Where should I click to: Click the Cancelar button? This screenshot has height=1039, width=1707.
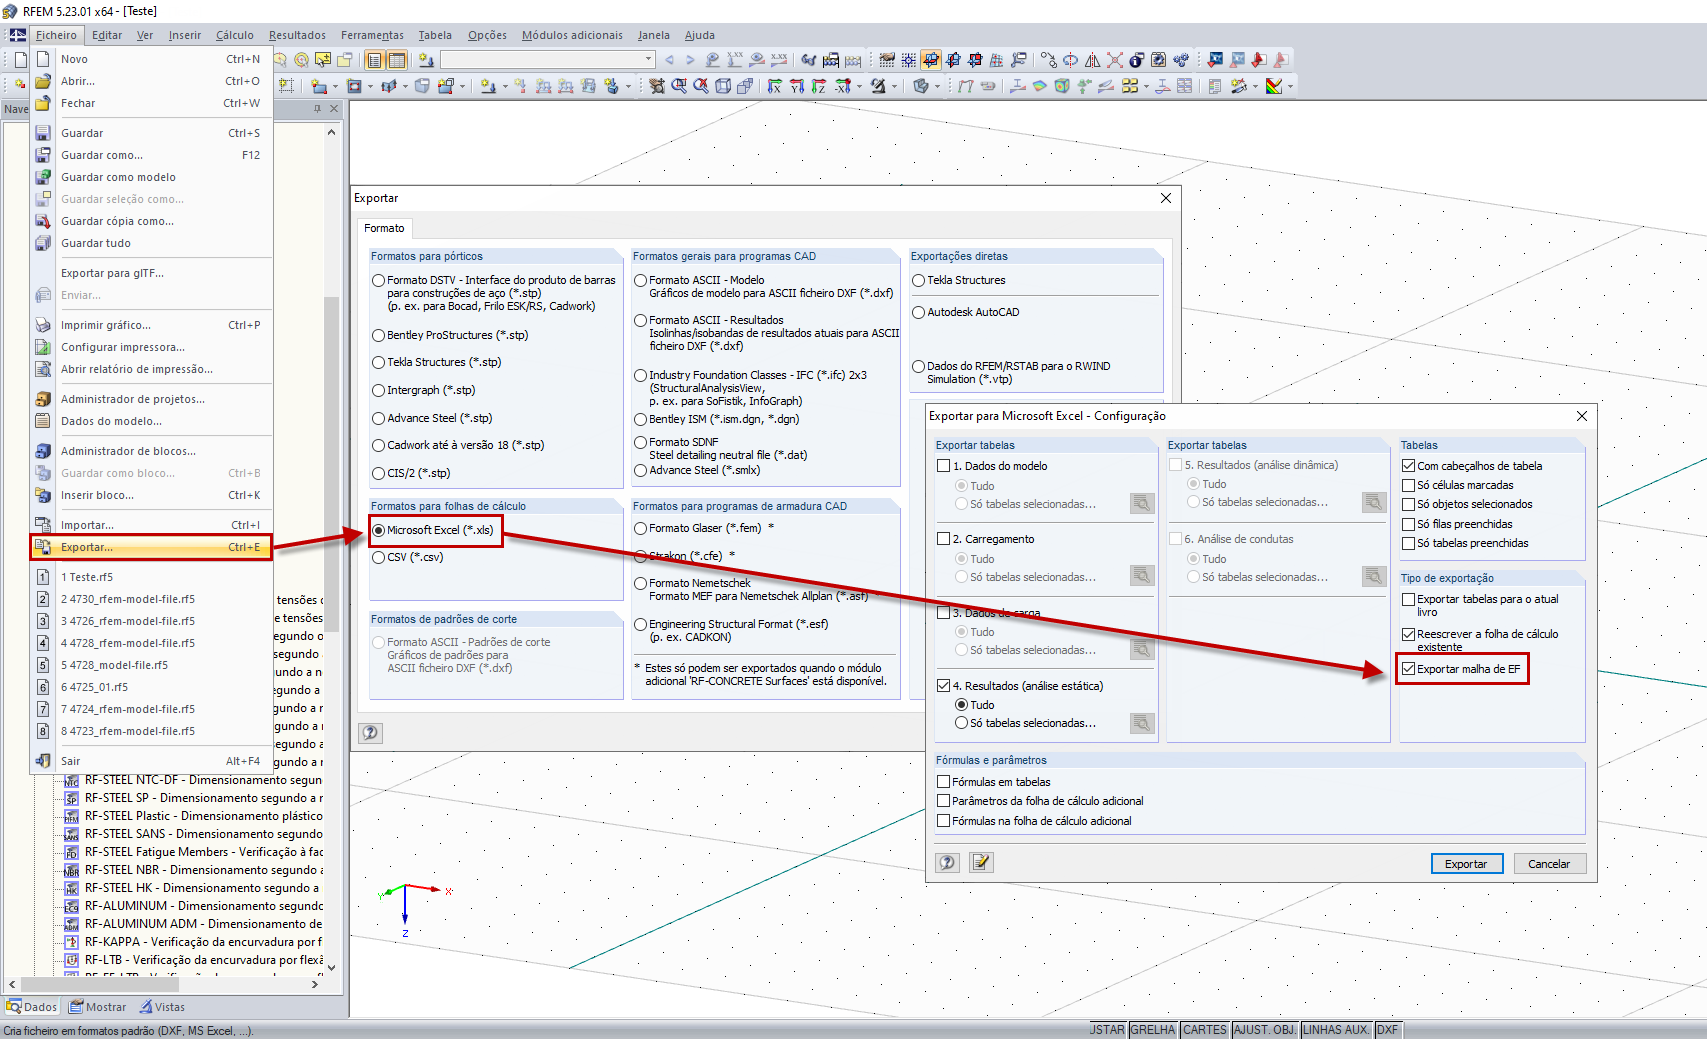[1550, 863]
